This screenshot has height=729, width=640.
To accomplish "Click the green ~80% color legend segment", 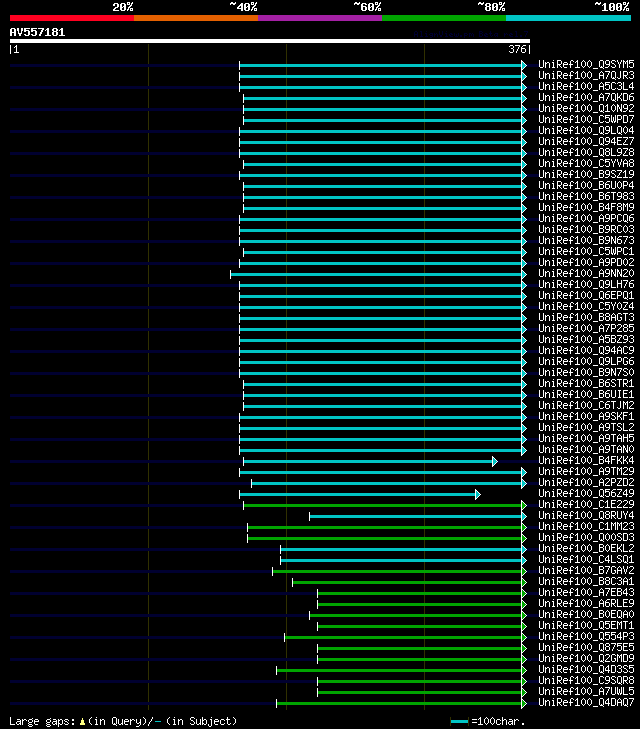I will click(x=444, y=18).
